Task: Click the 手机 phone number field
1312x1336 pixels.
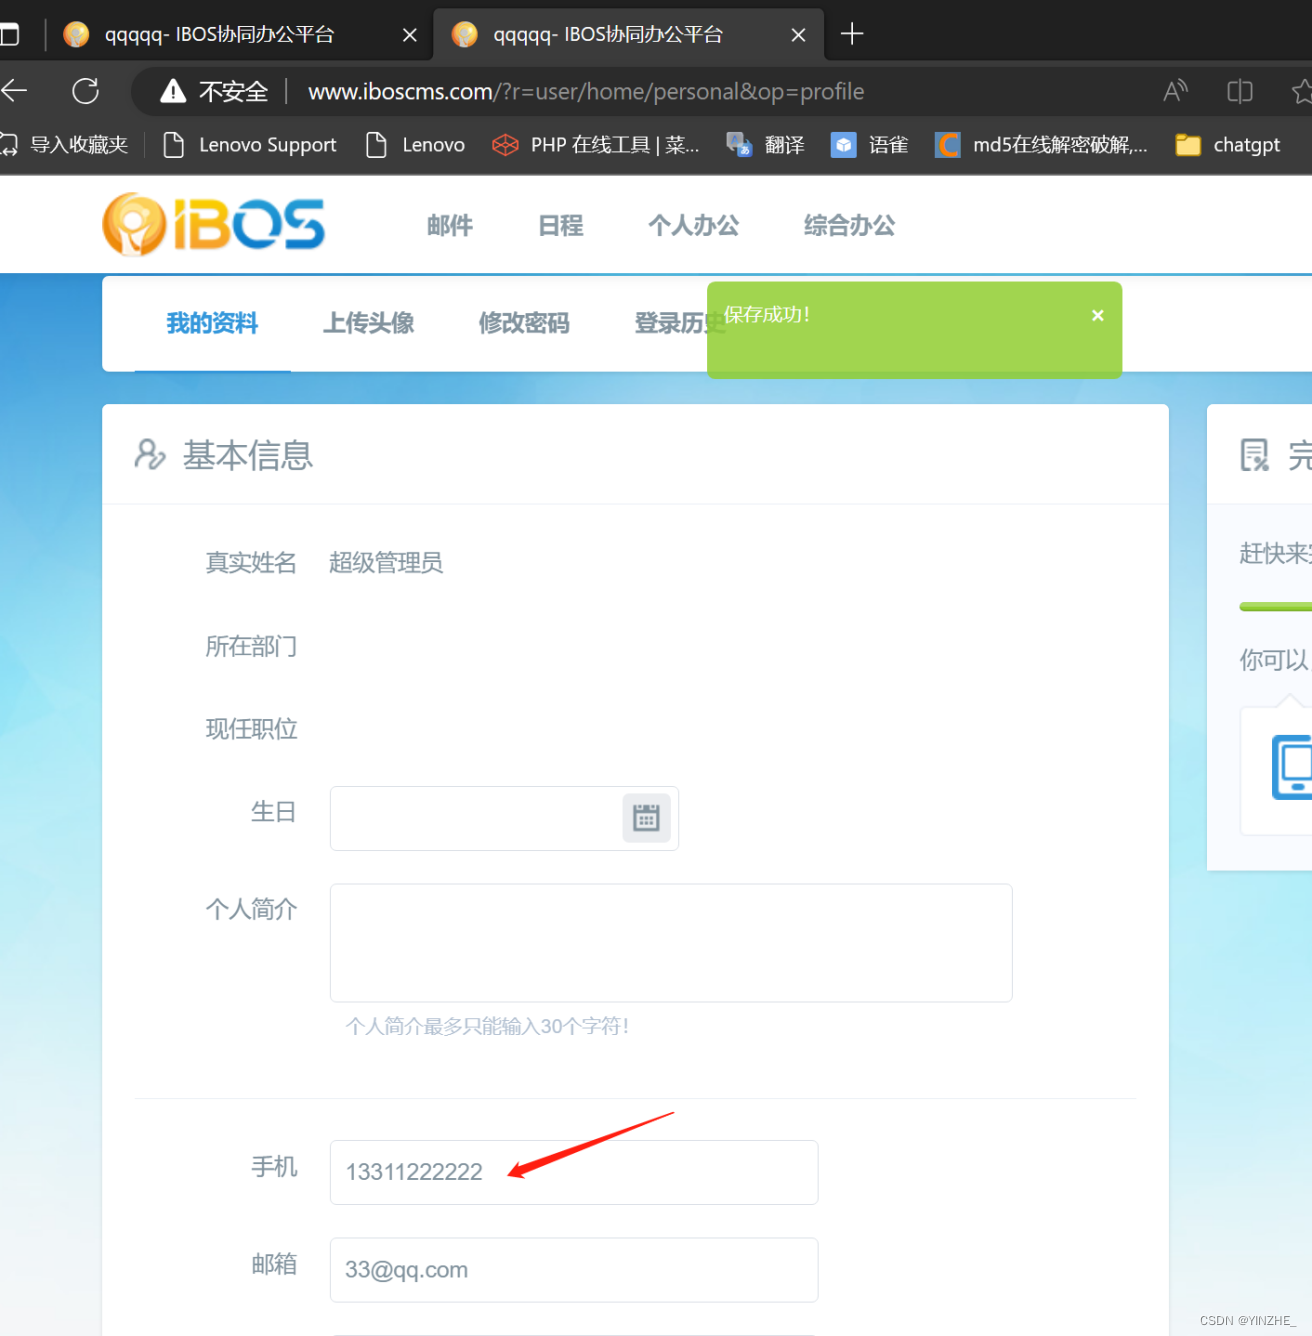Action: (574, 1172)
